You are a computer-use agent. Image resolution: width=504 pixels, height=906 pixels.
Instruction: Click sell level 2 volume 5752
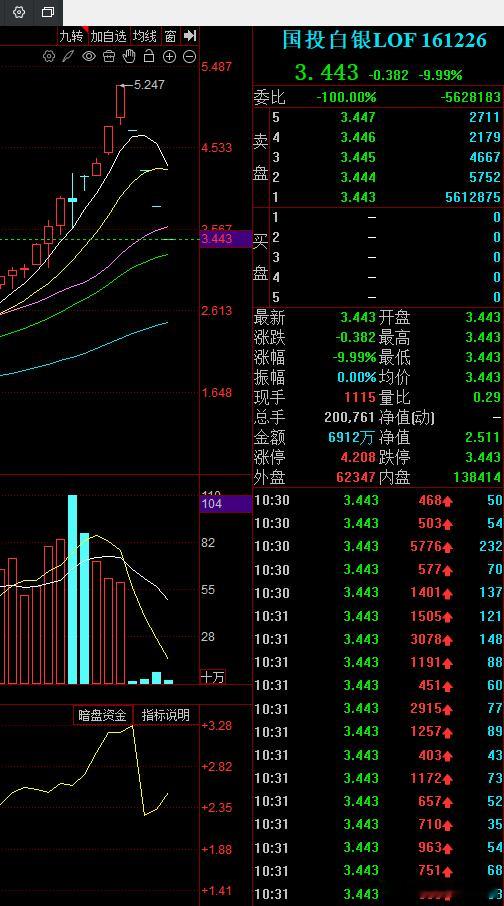pyautogui.click(x=484, y=177)
